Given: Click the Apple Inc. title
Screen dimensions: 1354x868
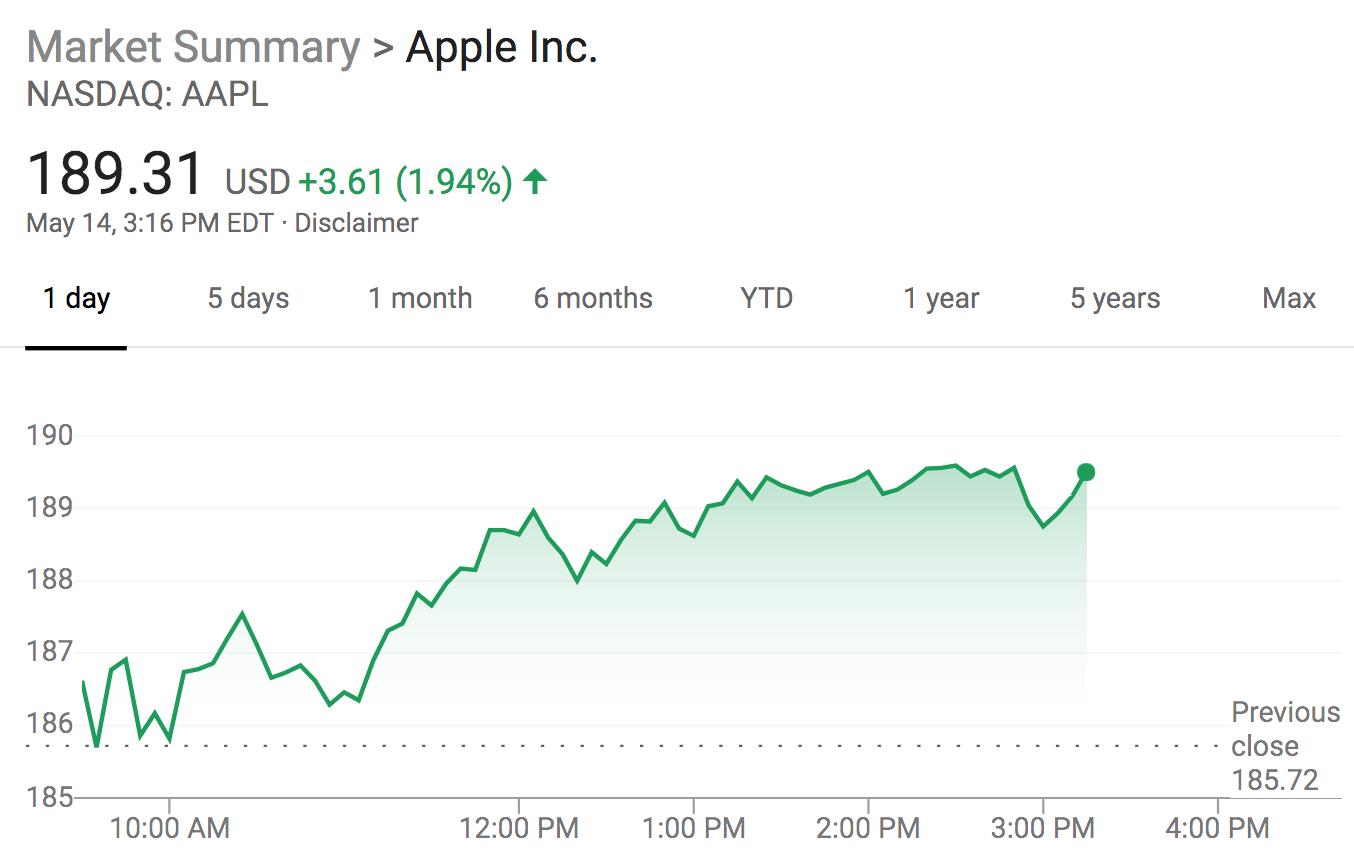Looking at the screenshot, I should (x=501, y=47).
